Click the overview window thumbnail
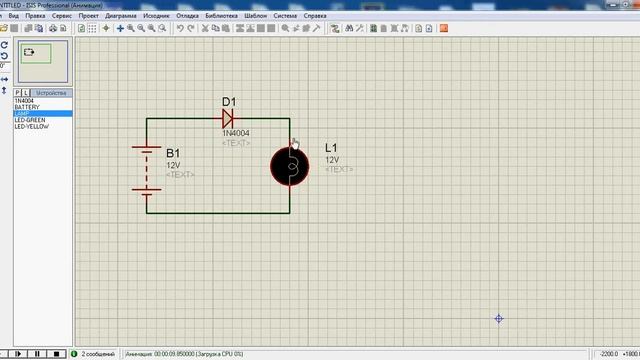The width and height of the screenshot is (640, 360). (x=43, y=61)
